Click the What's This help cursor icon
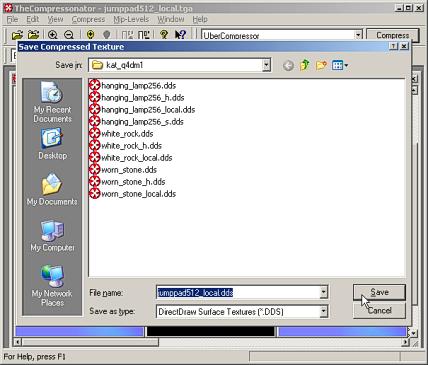This screenshot has width=428, height=365. [x=180, y=34]
